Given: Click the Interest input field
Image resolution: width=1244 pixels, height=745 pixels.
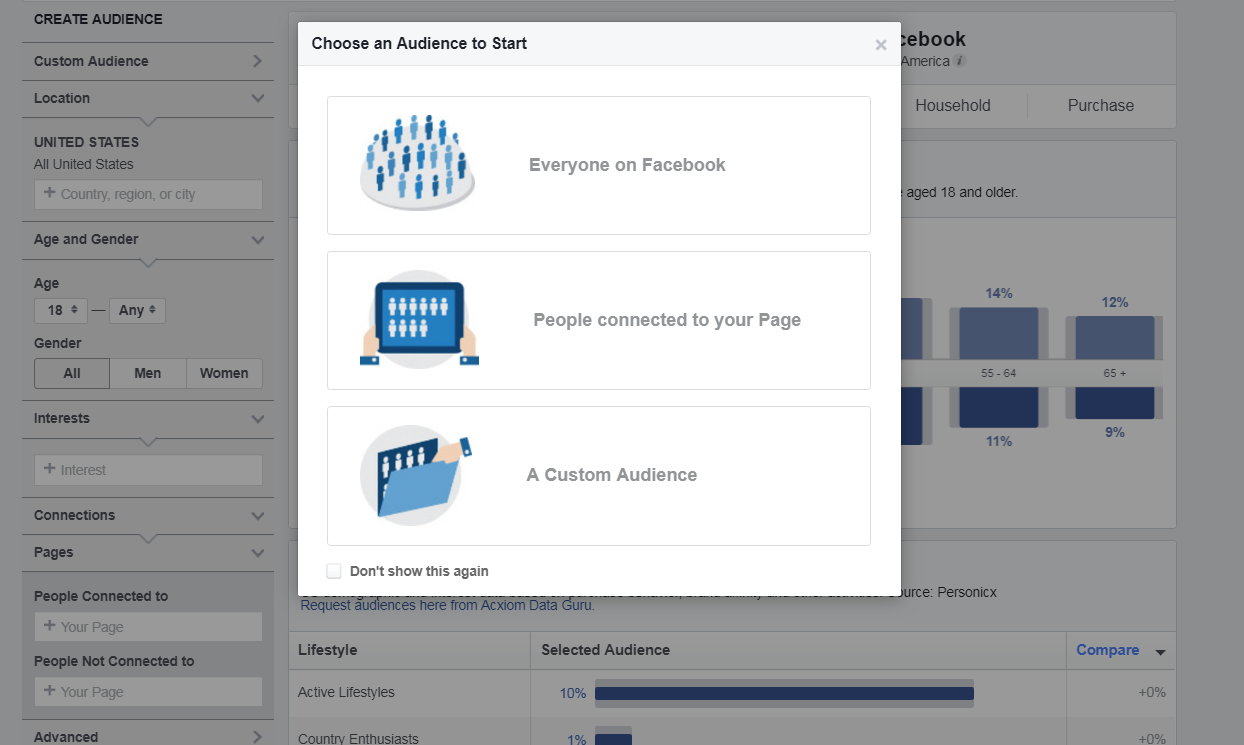Looking at the screenshot, I should pyautogui.click(x=148, y=470).
